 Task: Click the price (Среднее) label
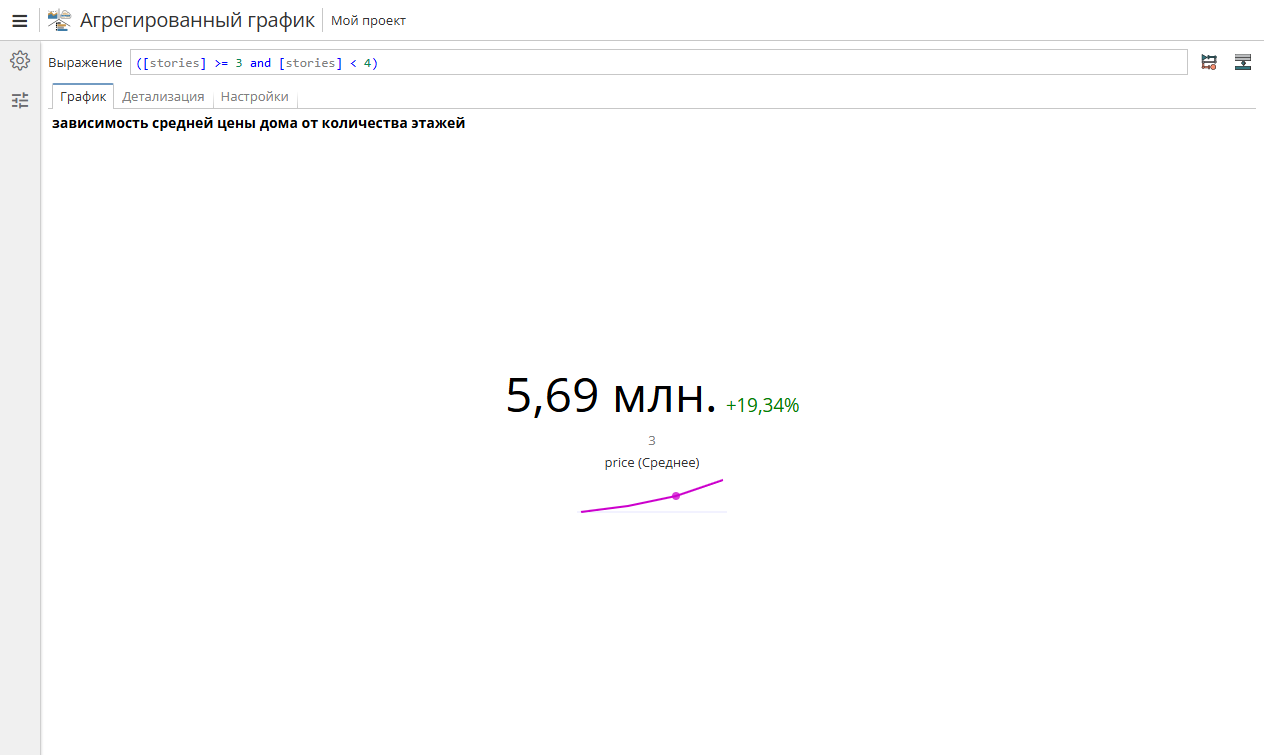click(651, 462)
